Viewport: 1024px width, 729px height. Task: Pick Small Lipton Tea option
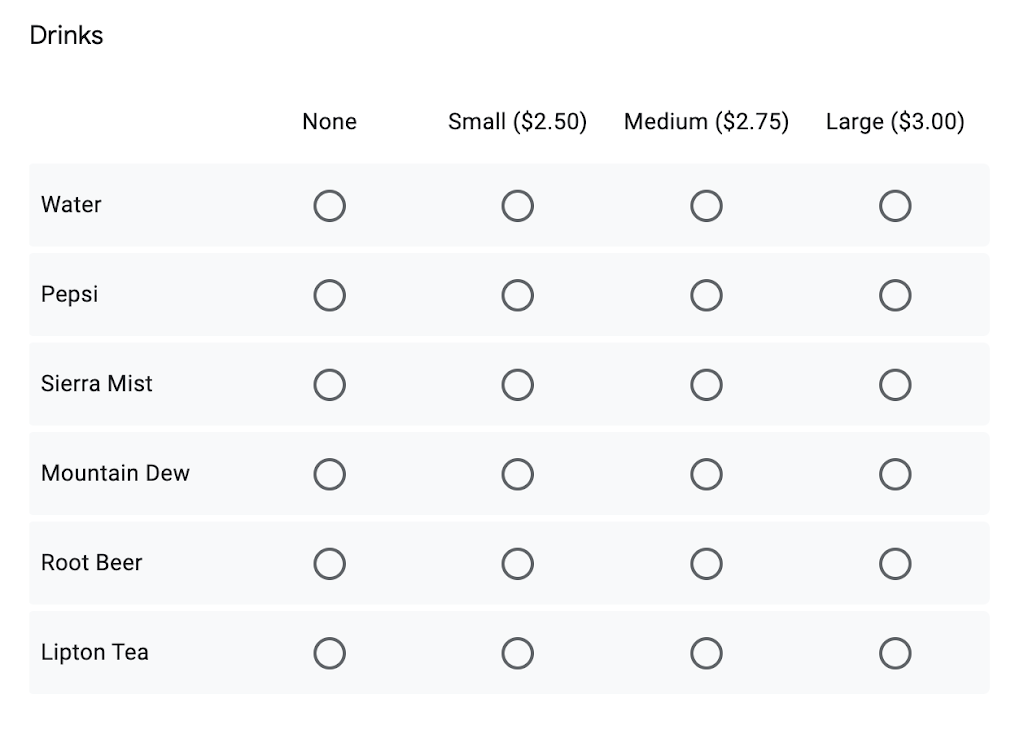pos(517,653)
